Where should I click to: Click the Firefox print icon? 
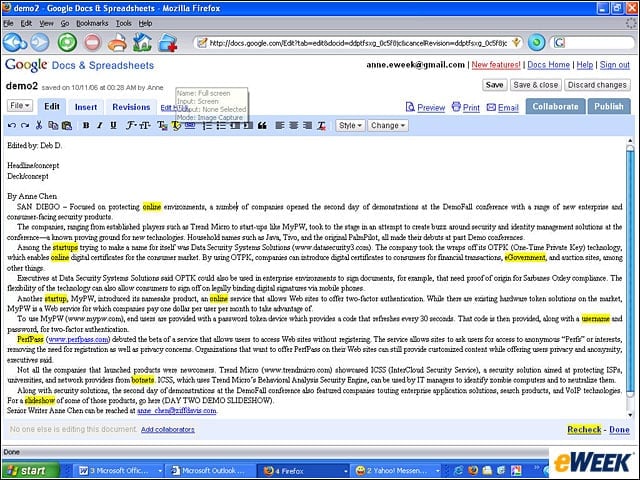(117, 43)
